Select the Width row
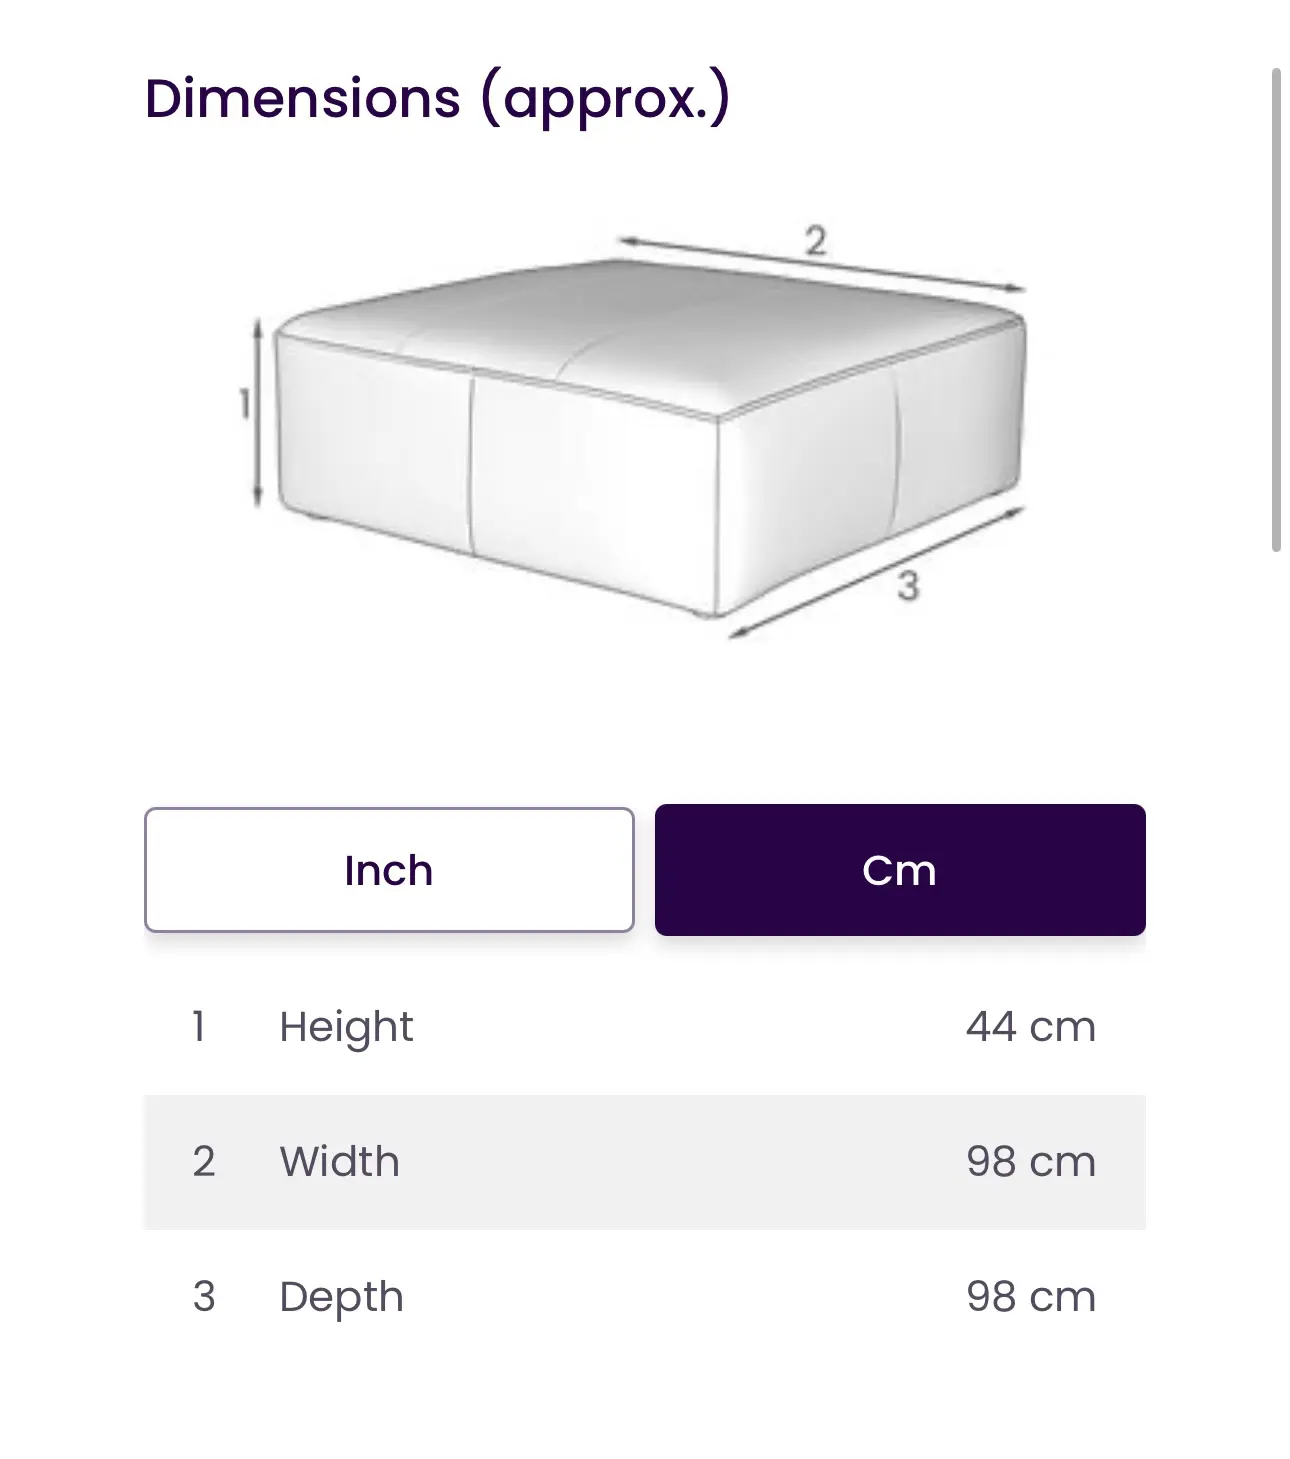 (645, 1162)
